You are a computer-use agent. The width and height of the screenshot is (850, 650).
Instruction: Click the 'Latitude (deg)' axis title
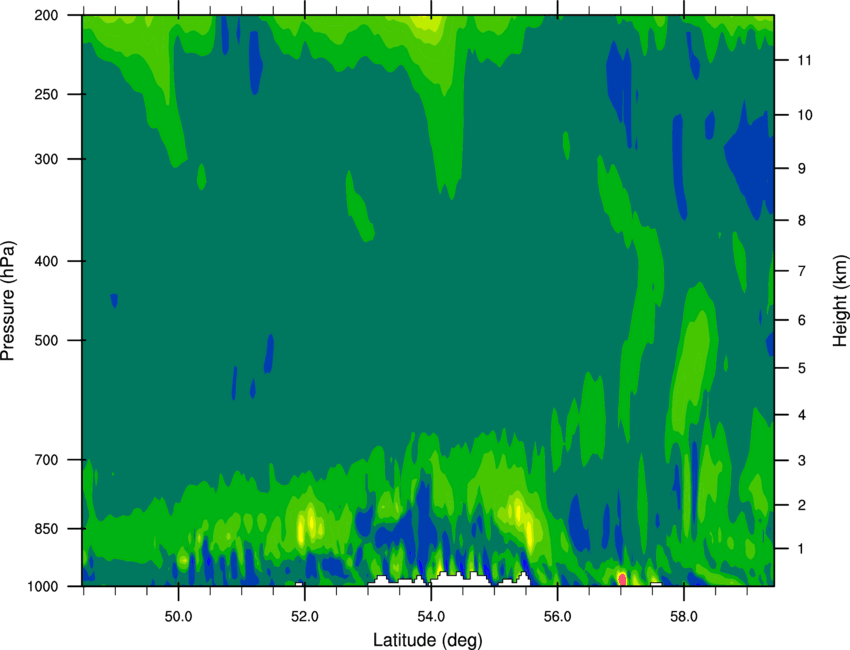(x=427, y=640)
